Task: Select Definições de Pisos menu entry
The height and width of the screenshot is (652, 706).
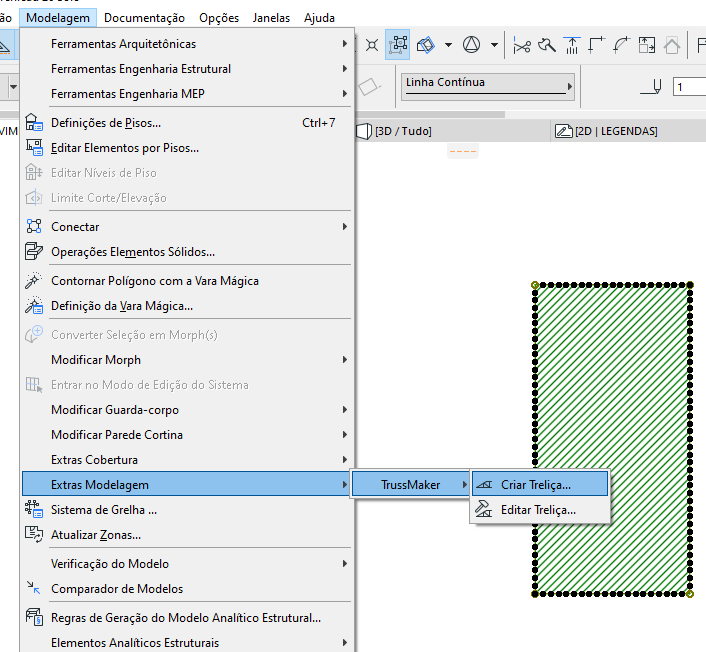Action: [x=187, y=122]
